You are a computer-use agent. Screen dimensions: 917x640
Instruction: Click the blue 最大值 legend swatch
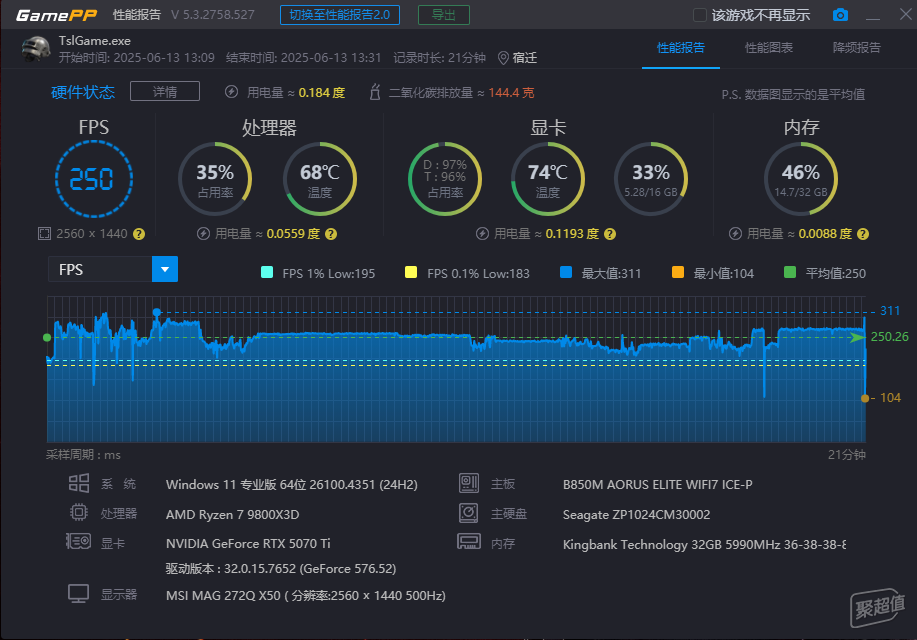566,272
